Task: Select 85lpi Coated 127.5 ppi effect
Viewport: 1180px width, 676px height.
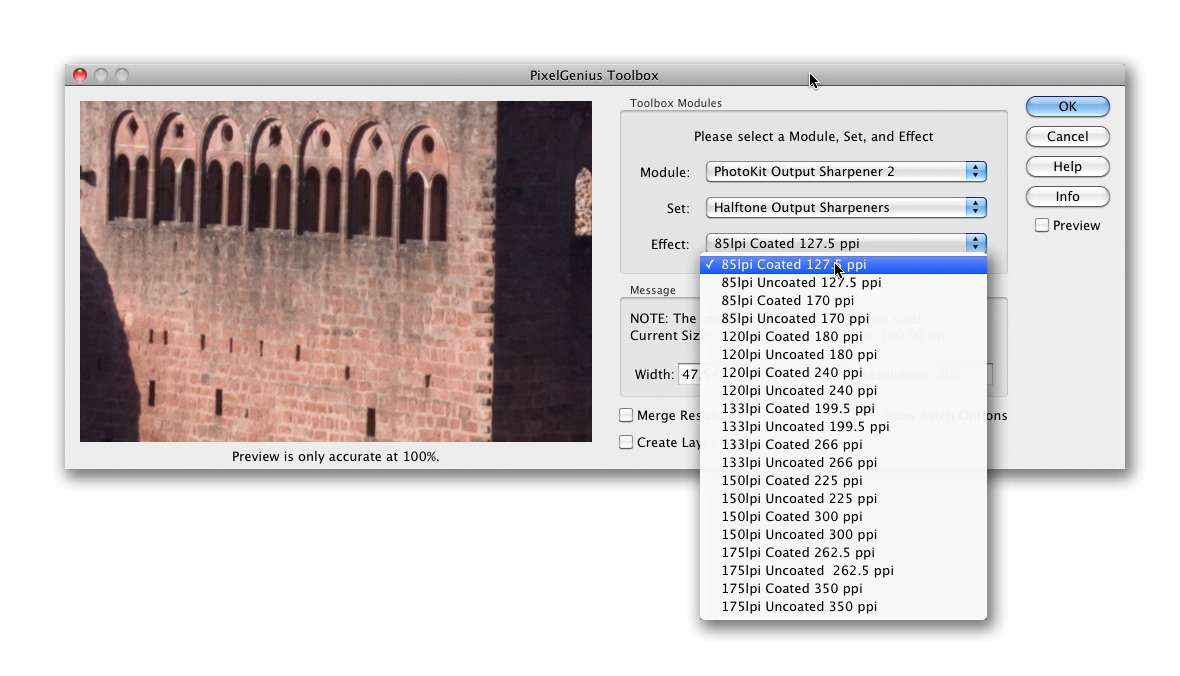Action: pyautogui.click(x=843, y=264)
